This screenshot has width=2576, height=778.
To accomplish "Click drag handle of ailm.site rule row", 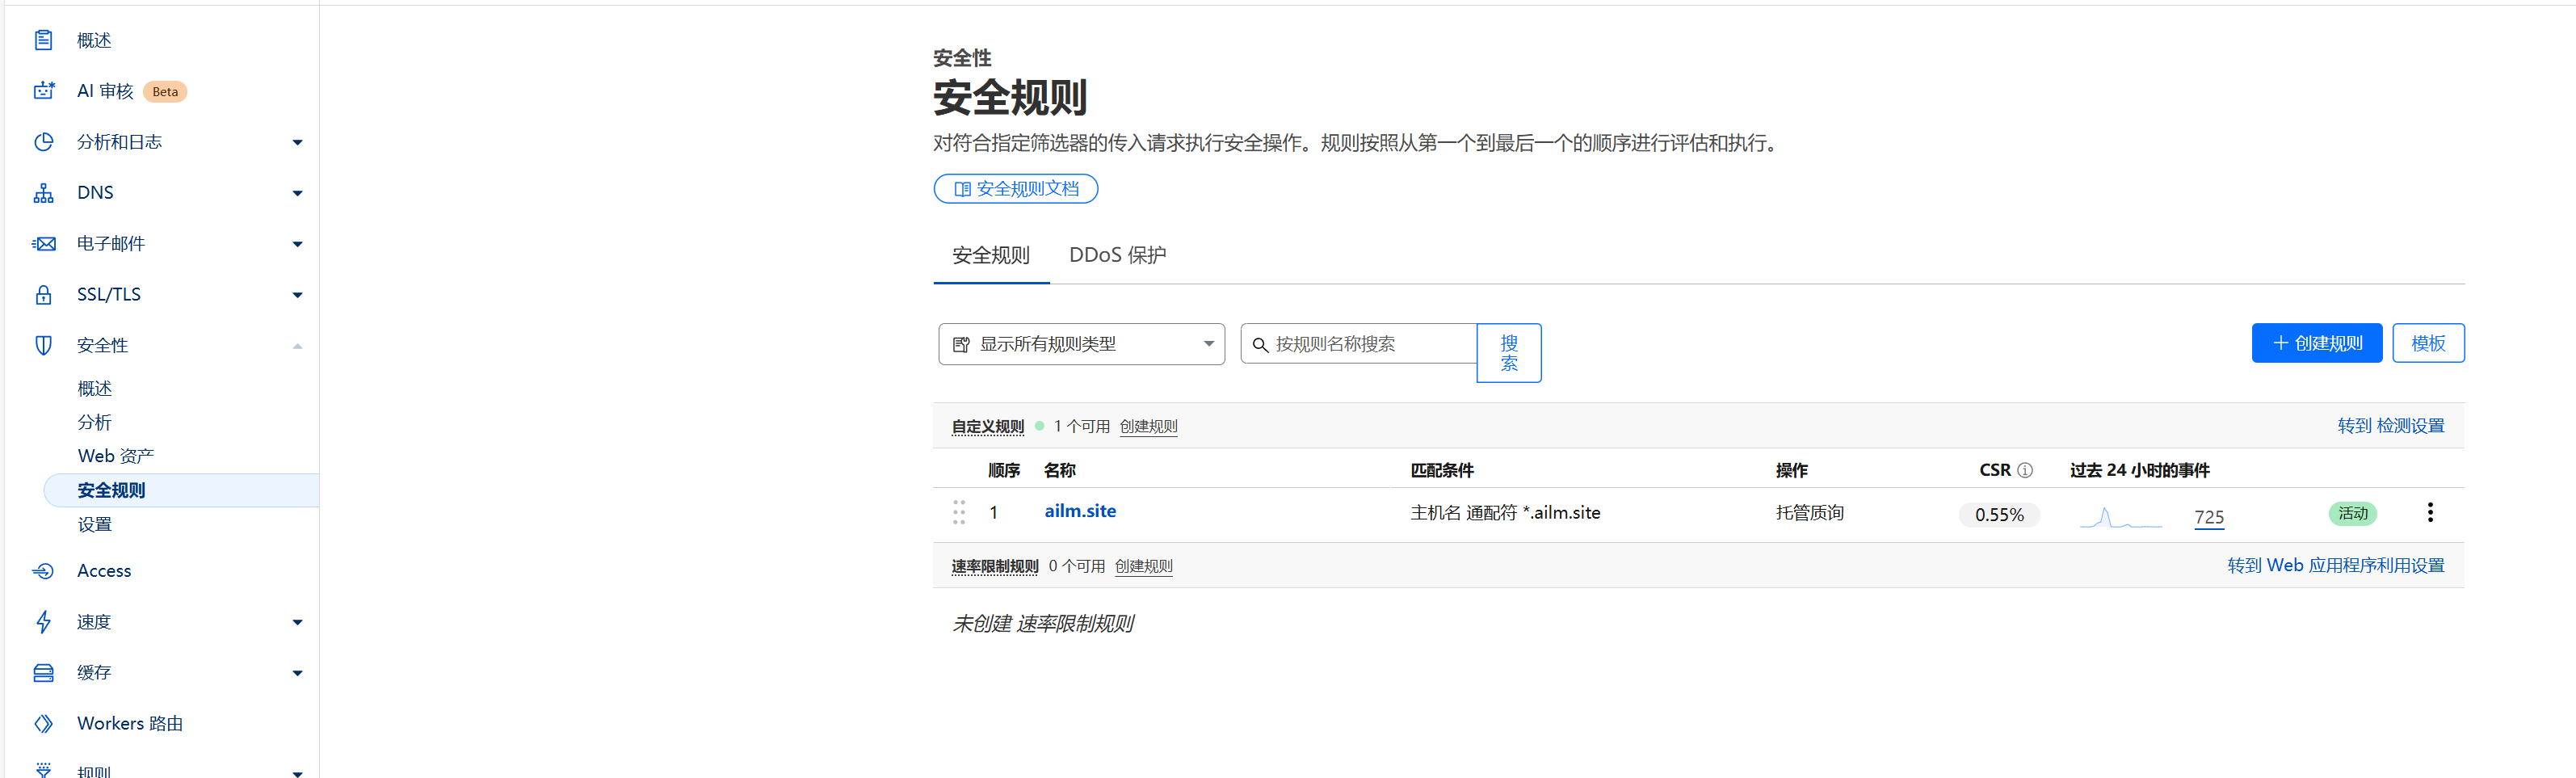I will [x=958, y=513].
